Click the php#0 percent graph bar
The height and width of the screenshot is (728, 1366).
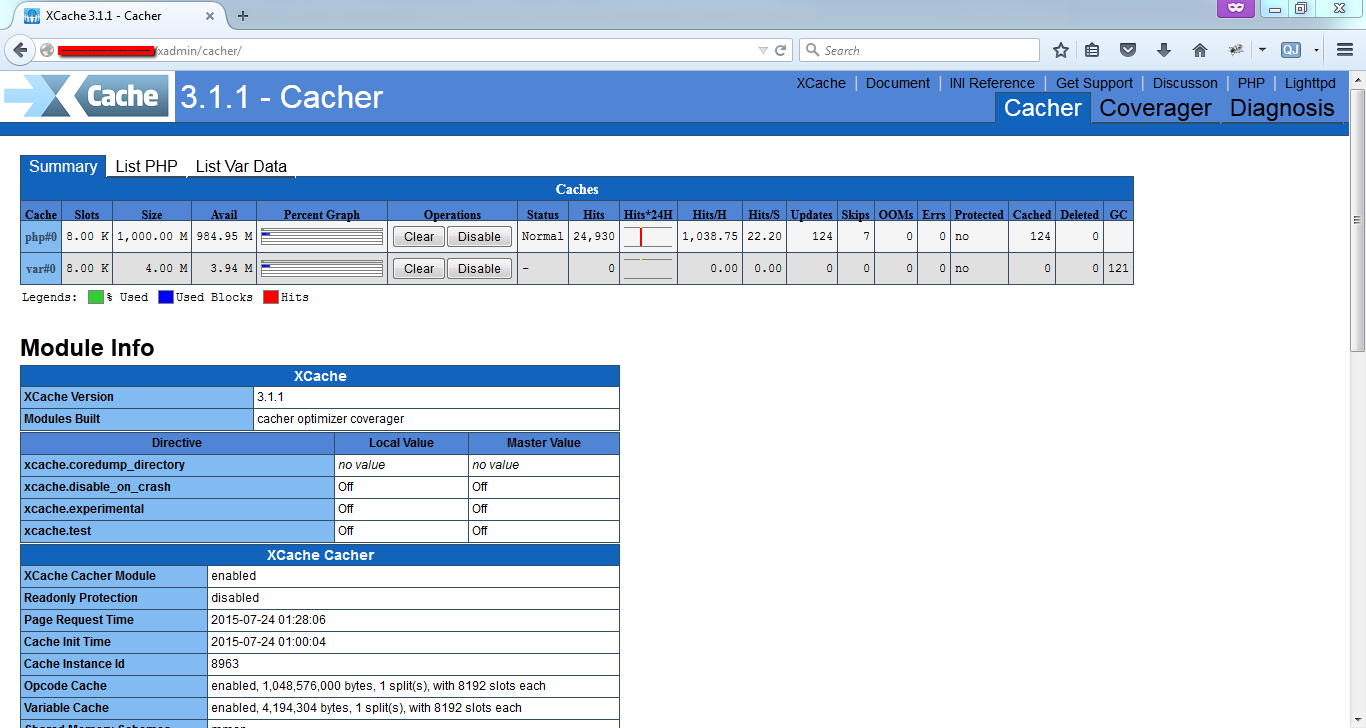coord(322,237)
